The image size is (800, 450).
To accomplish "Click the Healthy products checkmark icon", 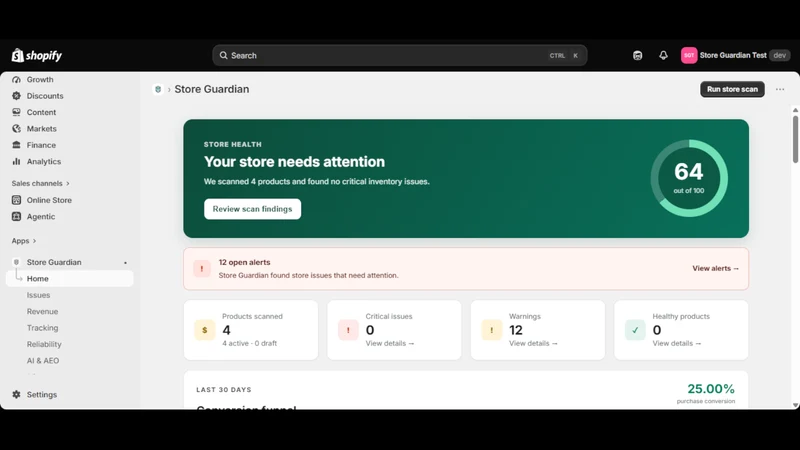I will [635, 330].
